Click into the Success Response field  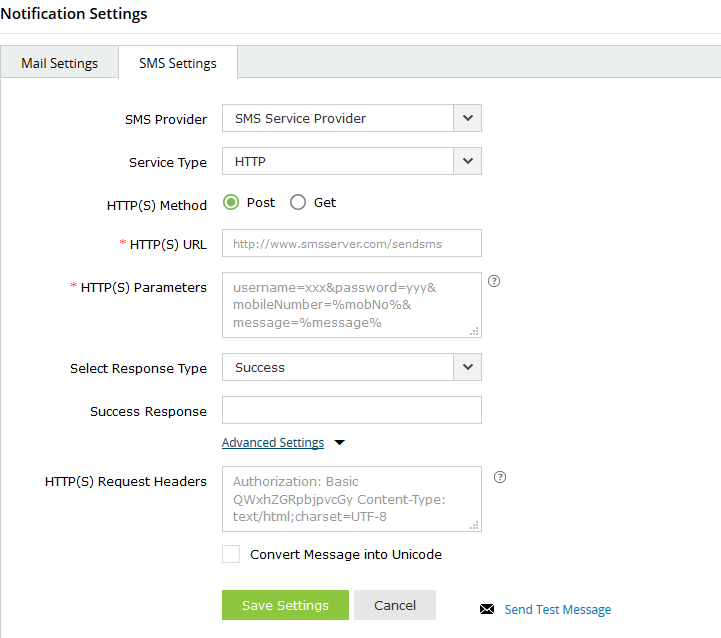click(352, 410)
